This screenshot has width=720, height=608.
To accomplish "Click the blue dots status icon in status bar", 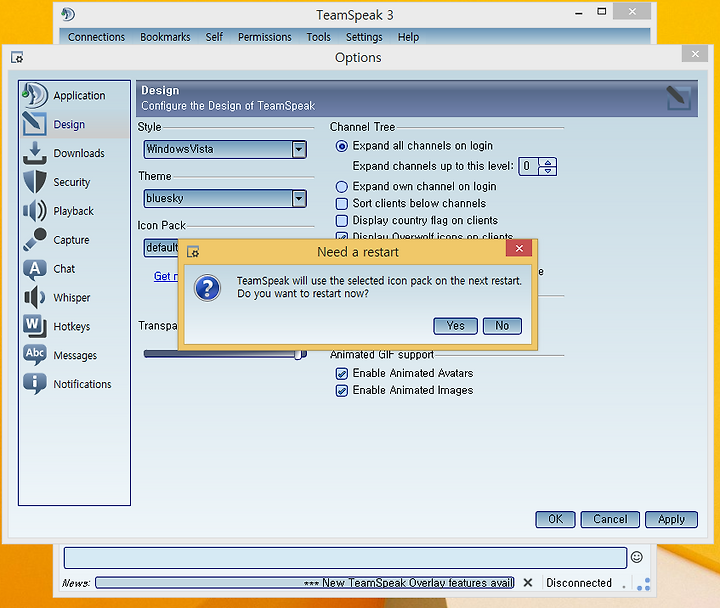I will click(643, 584).
